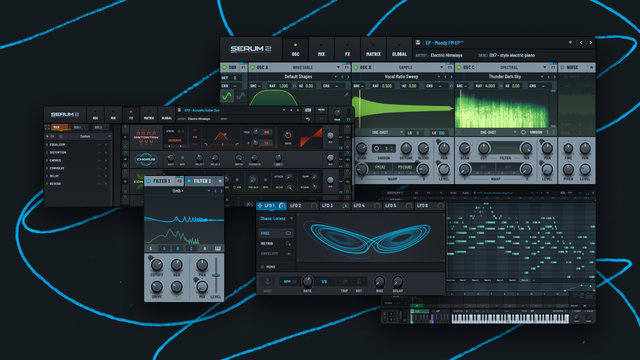Viewport: 640px width, 360px height.
Task: Click the keyboard tracking icon in Filter panel
Action: (x=218, y=248)
